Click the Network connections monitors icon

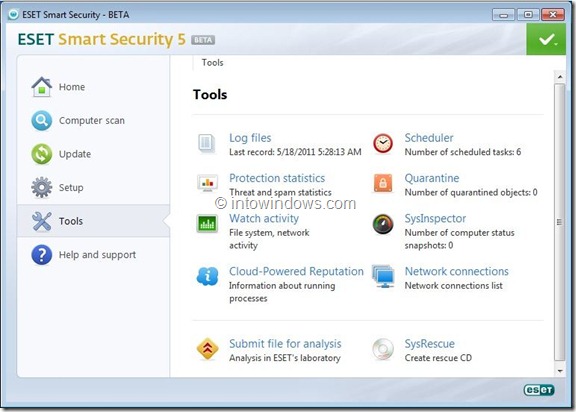click(383, 276)
